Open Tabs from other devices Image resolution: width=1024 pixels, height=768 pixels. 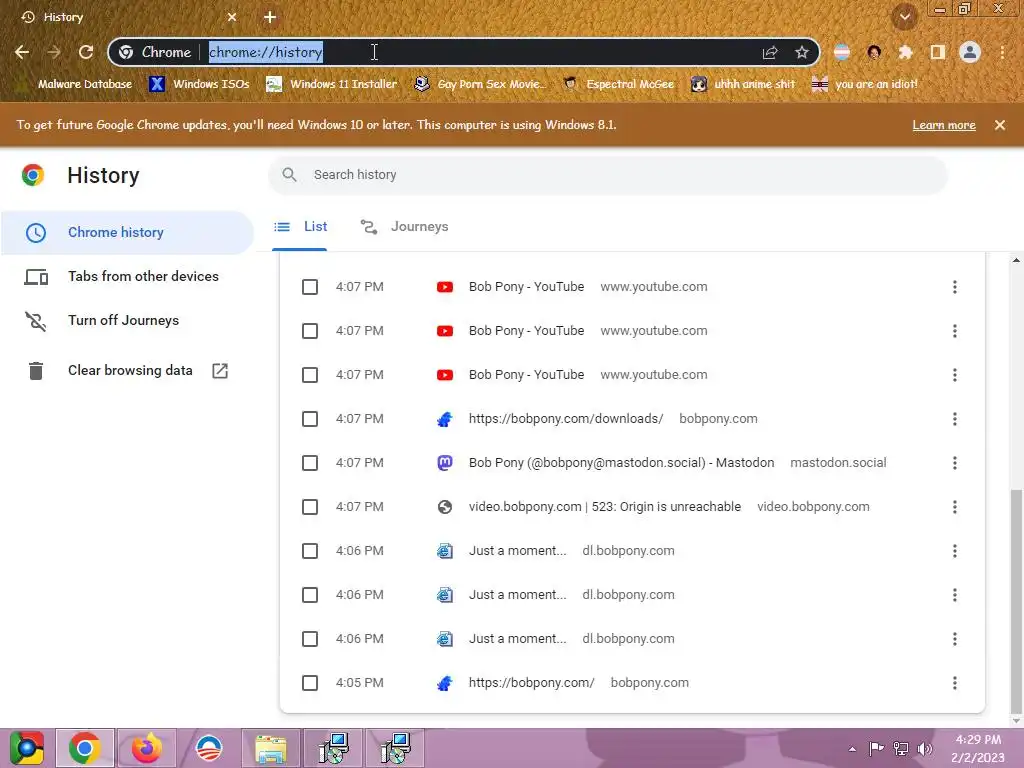(x=127, y=276)
